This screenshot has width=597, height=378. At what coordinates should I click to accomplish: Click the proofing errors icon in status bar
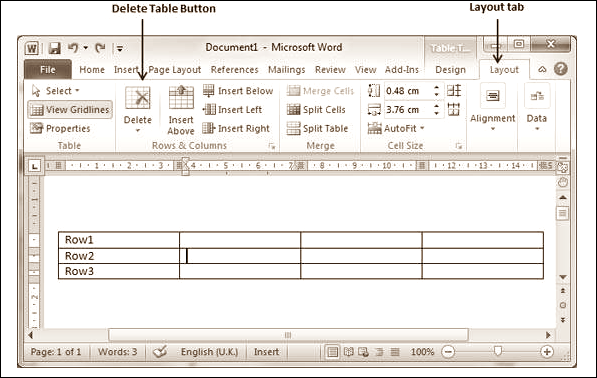160,352
